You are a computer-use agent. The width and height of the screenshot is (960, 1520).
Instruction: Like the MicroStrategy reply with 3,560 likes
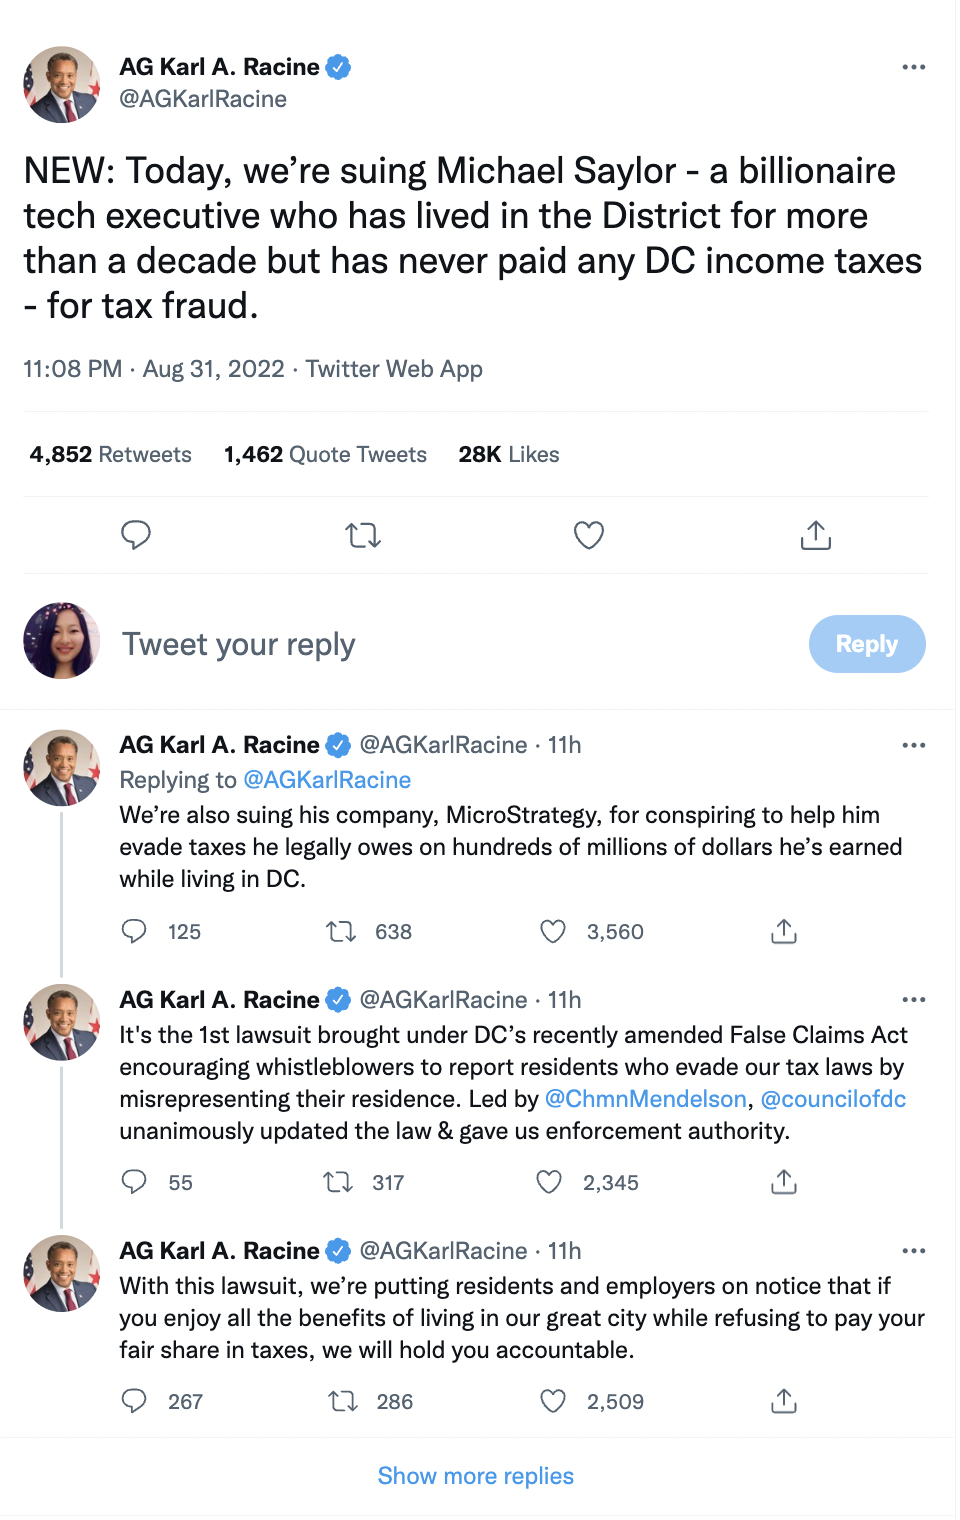pyautogui.click(x=553, y=932)
